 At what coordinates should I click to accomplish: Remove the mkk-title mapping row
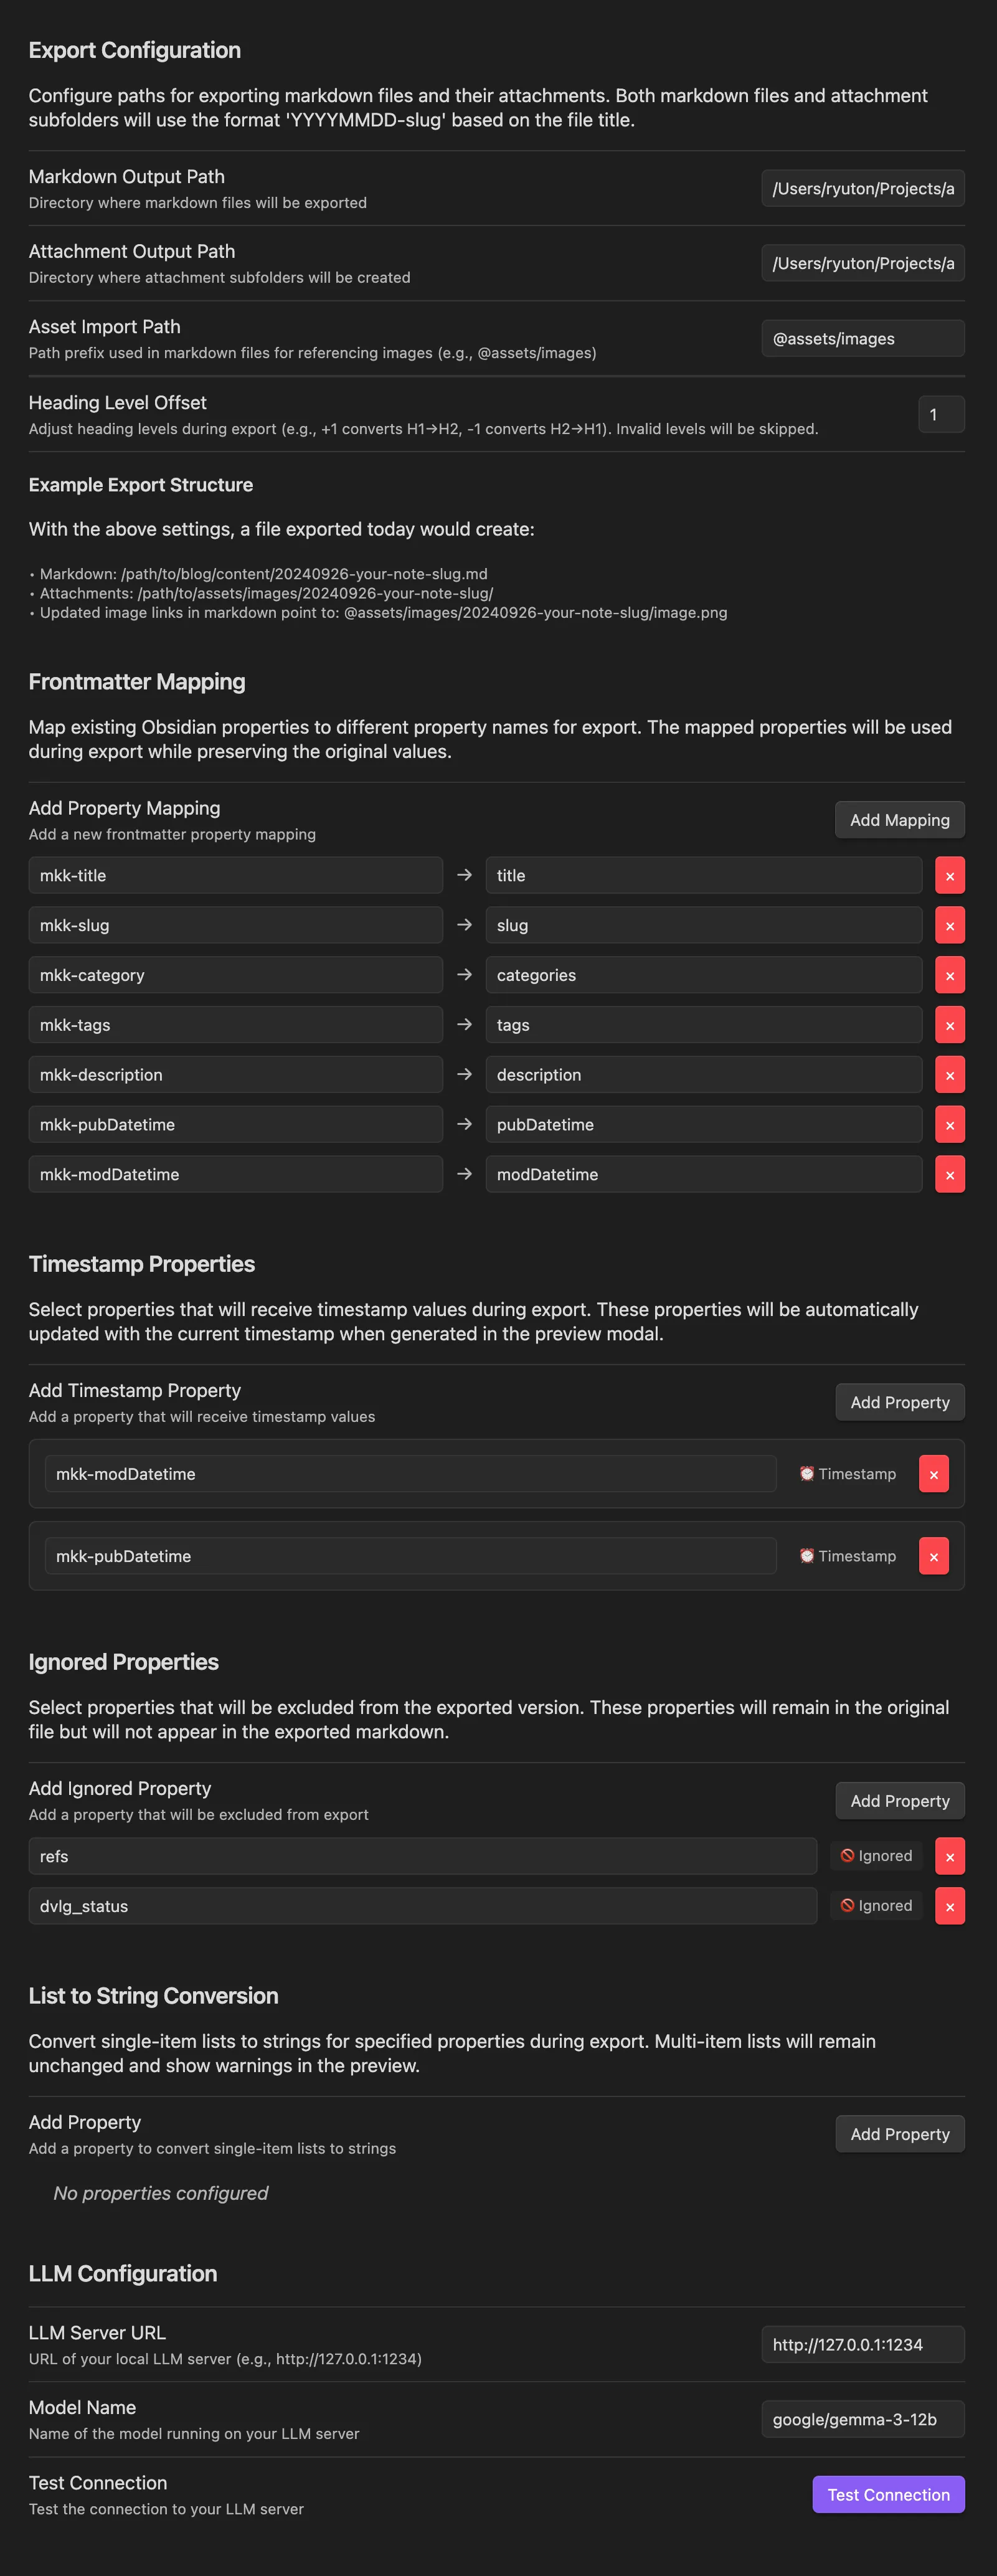pyautogui.click(x=949, y=875)
